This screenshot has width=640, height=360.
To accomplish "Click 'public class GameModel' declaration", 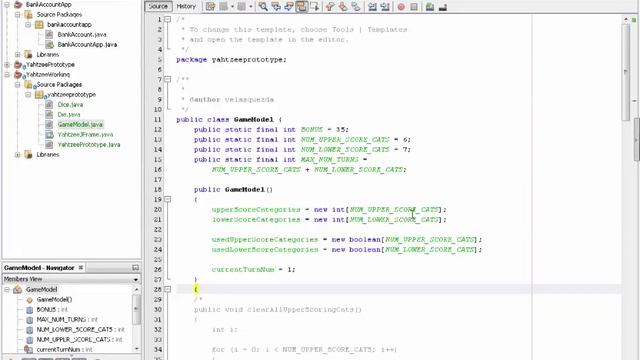I will point(229,120).
